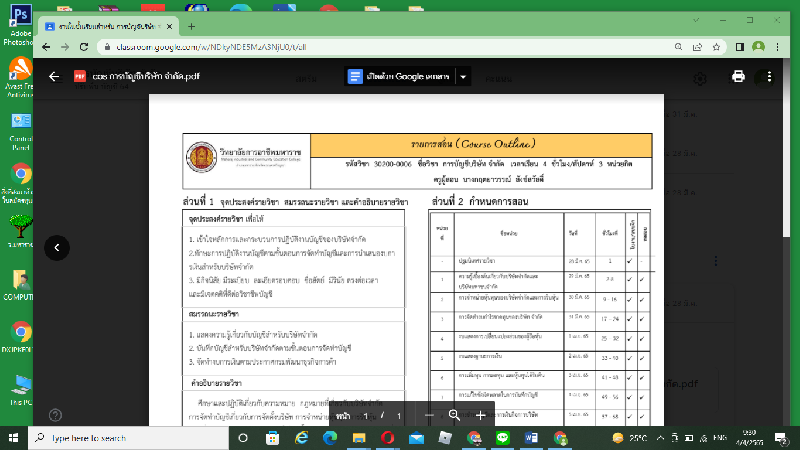This screenshot has height=450, width=800.
Task: Zoom in with the plus button
Action: coord(480,415)
